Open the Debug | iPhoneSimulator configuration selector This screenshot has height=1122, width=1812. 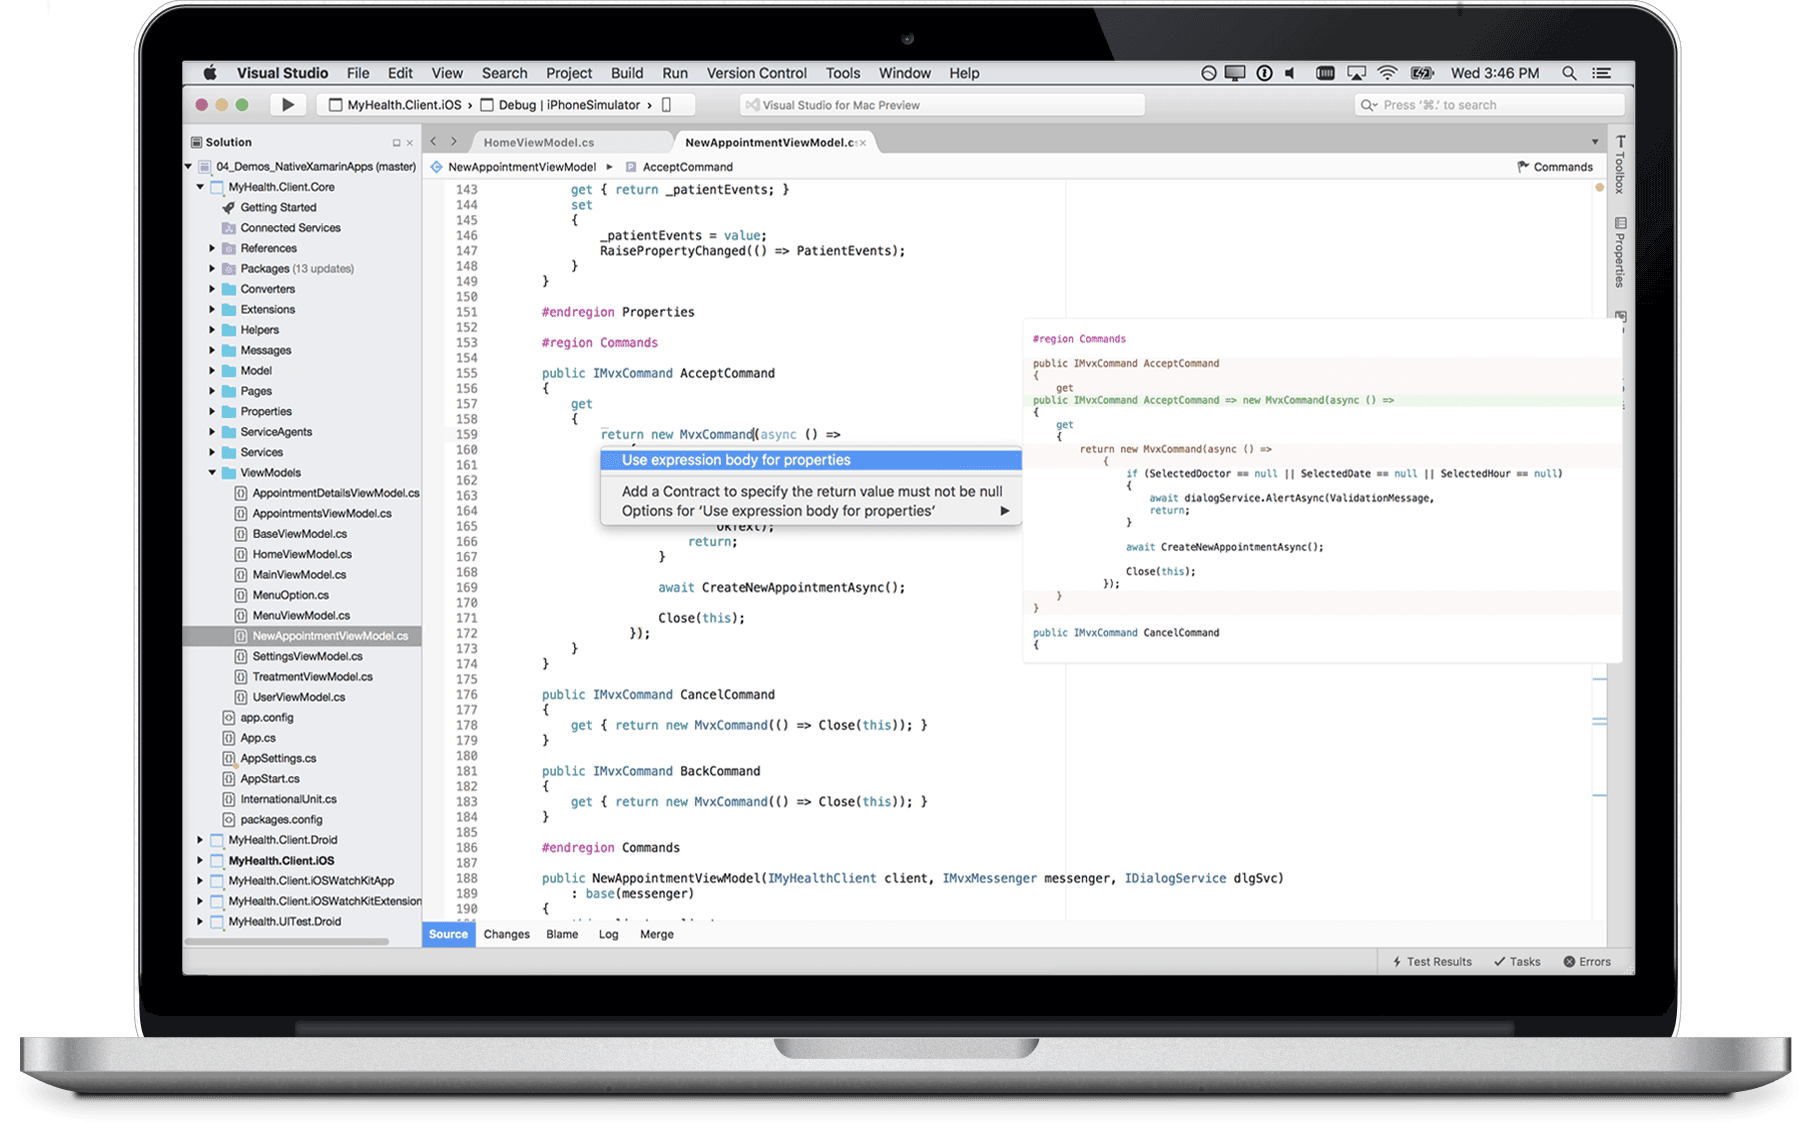[560, 105]
